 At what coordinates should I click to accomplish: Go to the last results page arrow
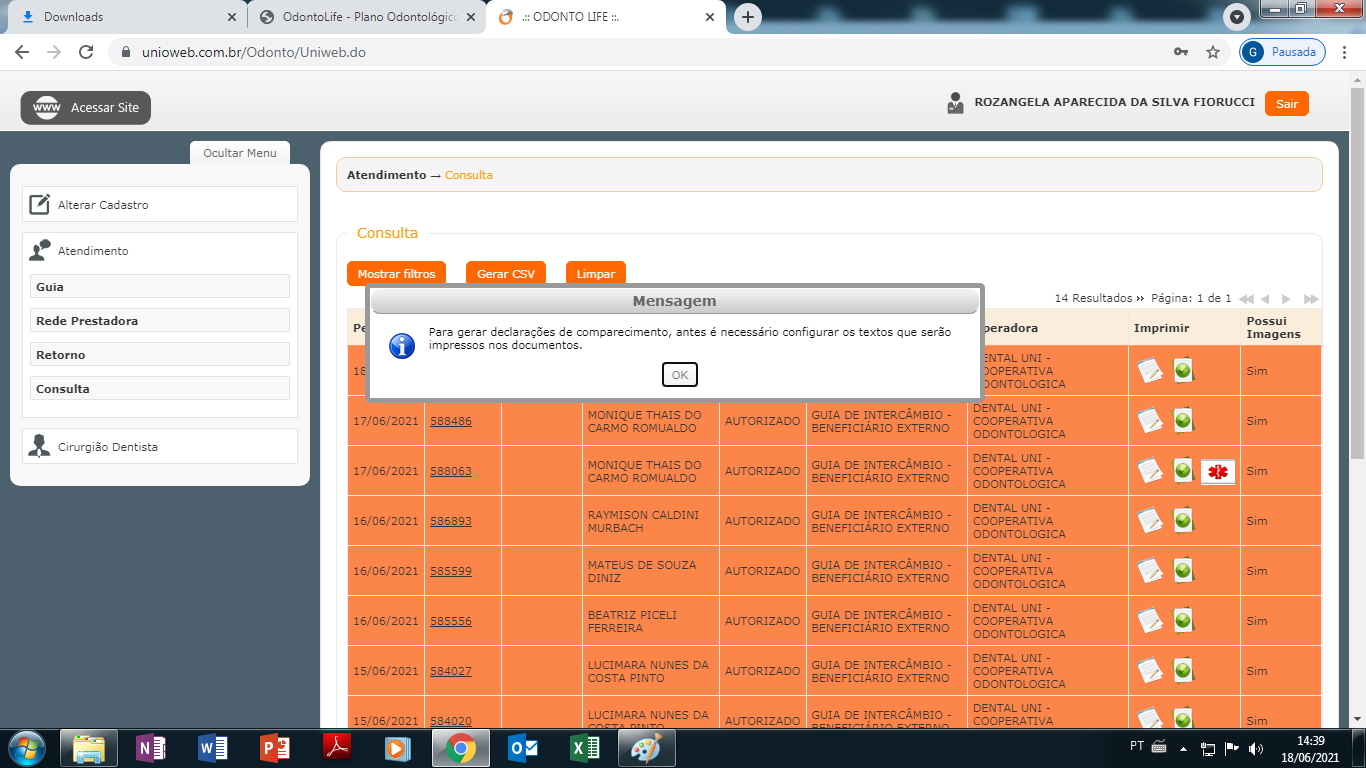point(1311,299)
